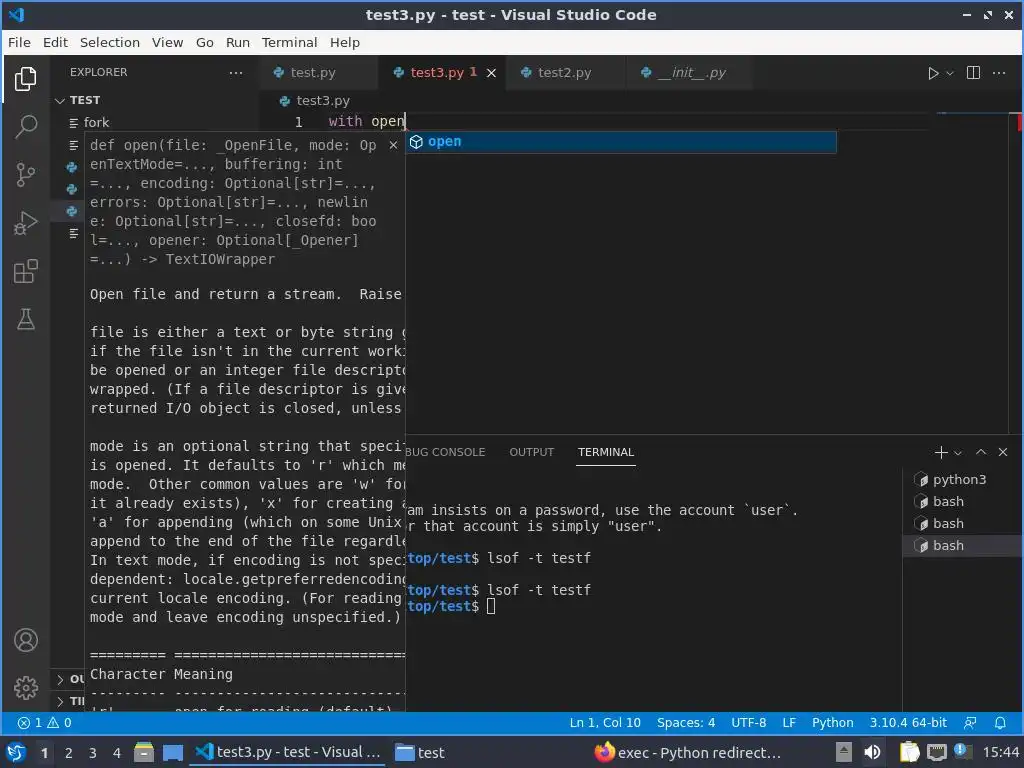Switch to workspace 2 in taskbar

pyautogui.click(x=69, y=753)
